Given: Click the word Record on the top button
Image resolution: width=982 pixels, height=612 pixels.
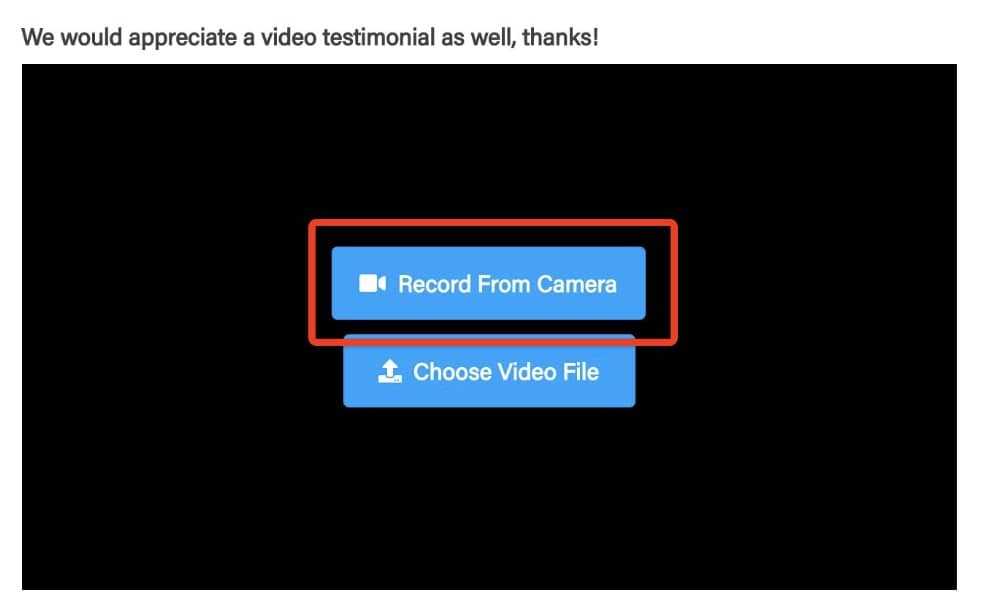Looking at the screenshot, I should 435,284.
